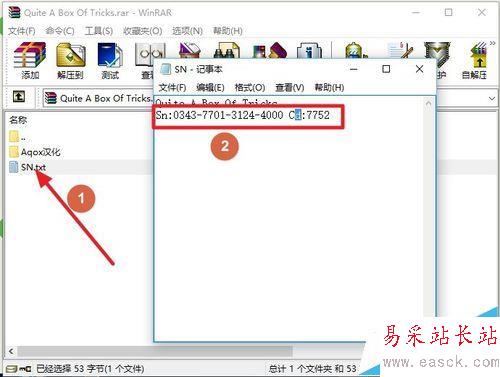Click the Virus Scan toolbar icon

click(355, 51)
